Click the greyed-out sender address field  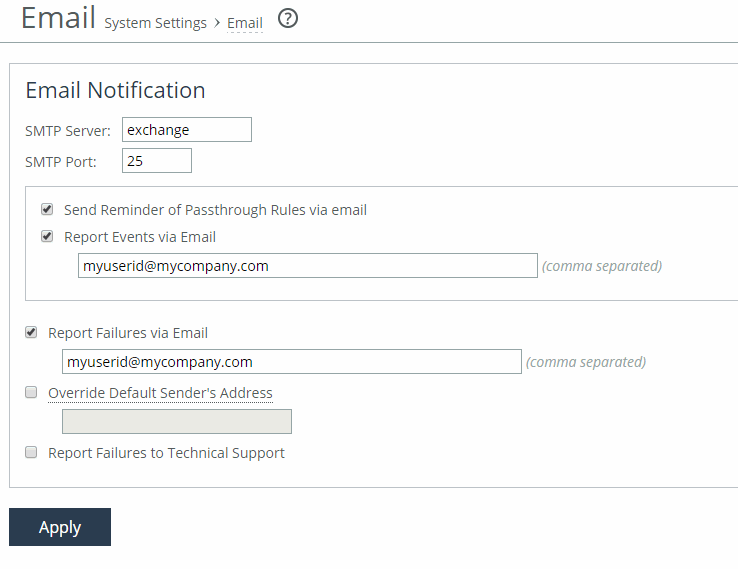click(x=177, y=421)
